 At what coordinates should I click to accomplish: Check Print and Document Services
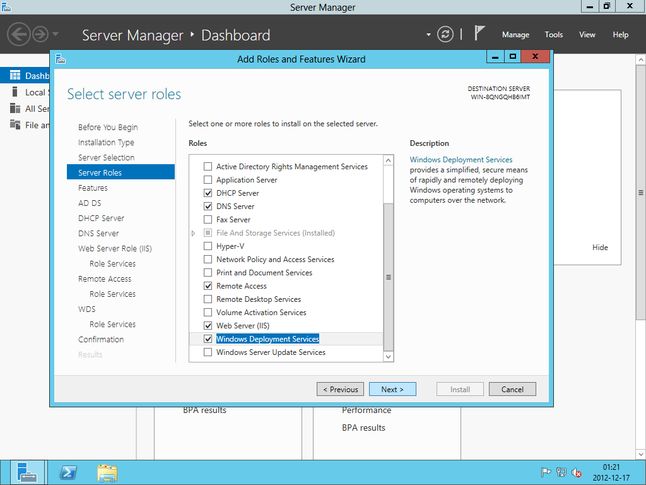point(208,272)
